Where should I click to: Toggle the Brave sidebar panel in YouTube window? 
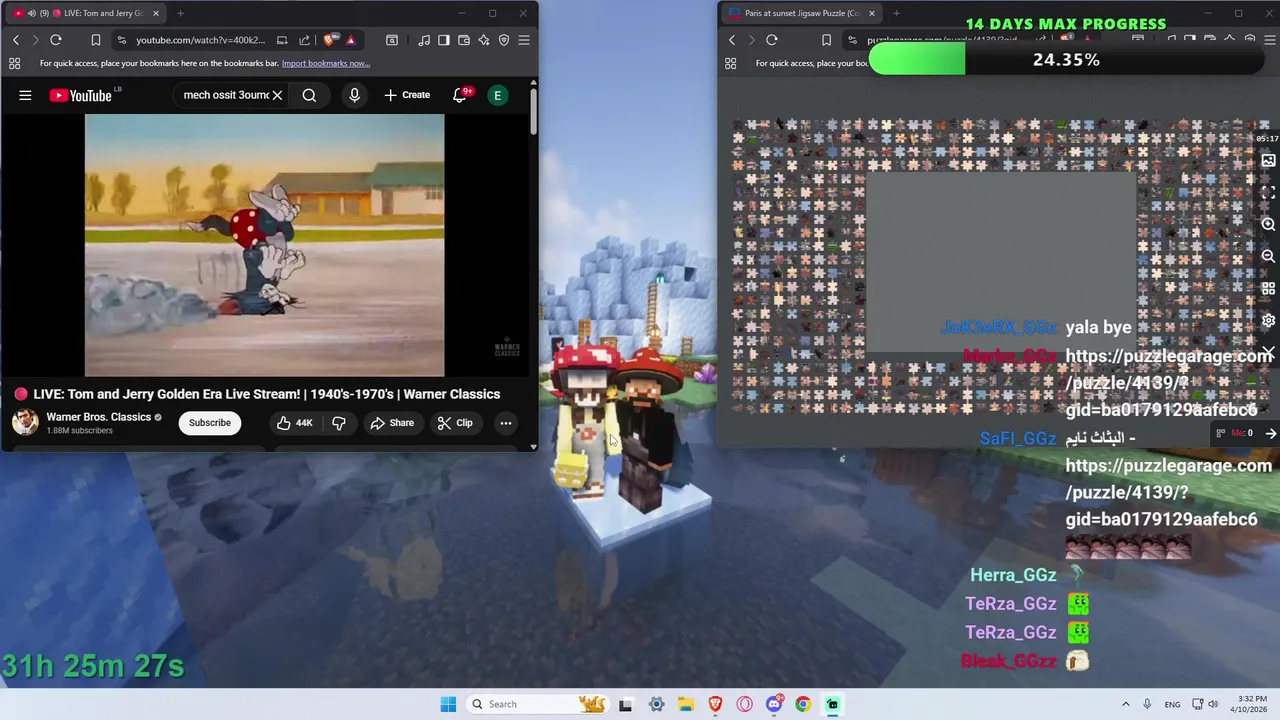click(x=444, y=40)
